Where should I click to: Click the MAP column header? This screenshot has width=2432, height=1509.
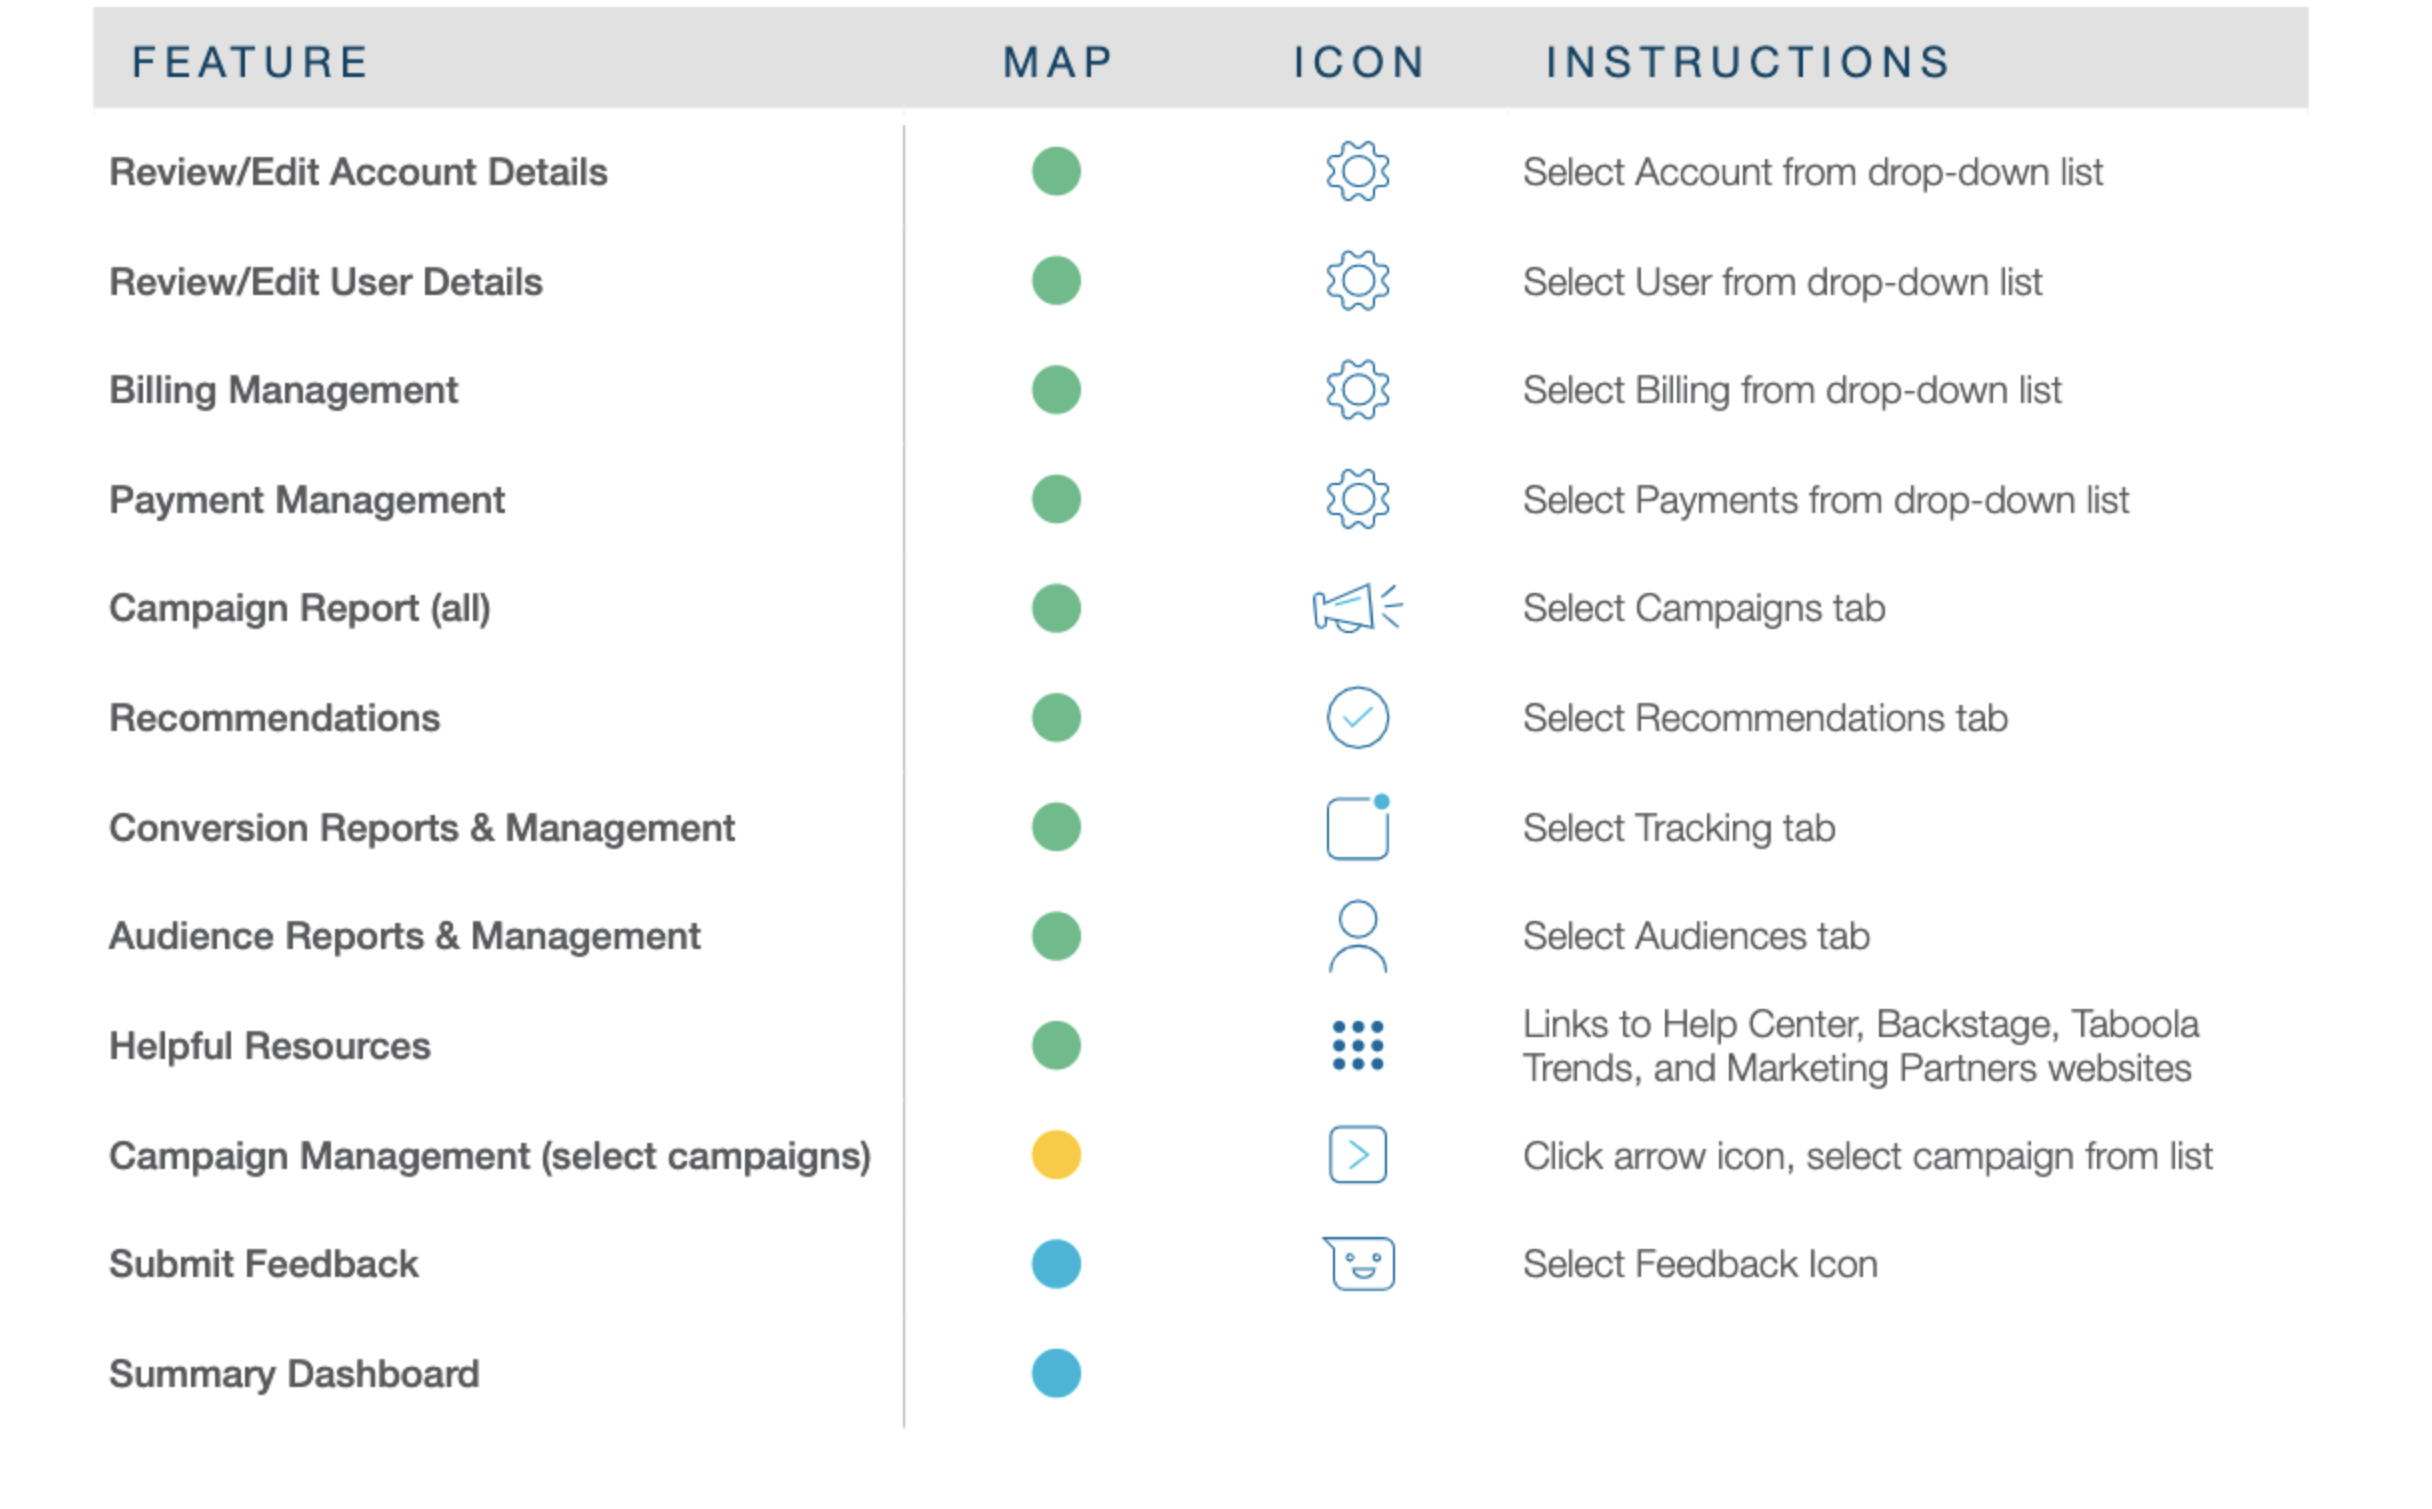(x=1057, y=62)
